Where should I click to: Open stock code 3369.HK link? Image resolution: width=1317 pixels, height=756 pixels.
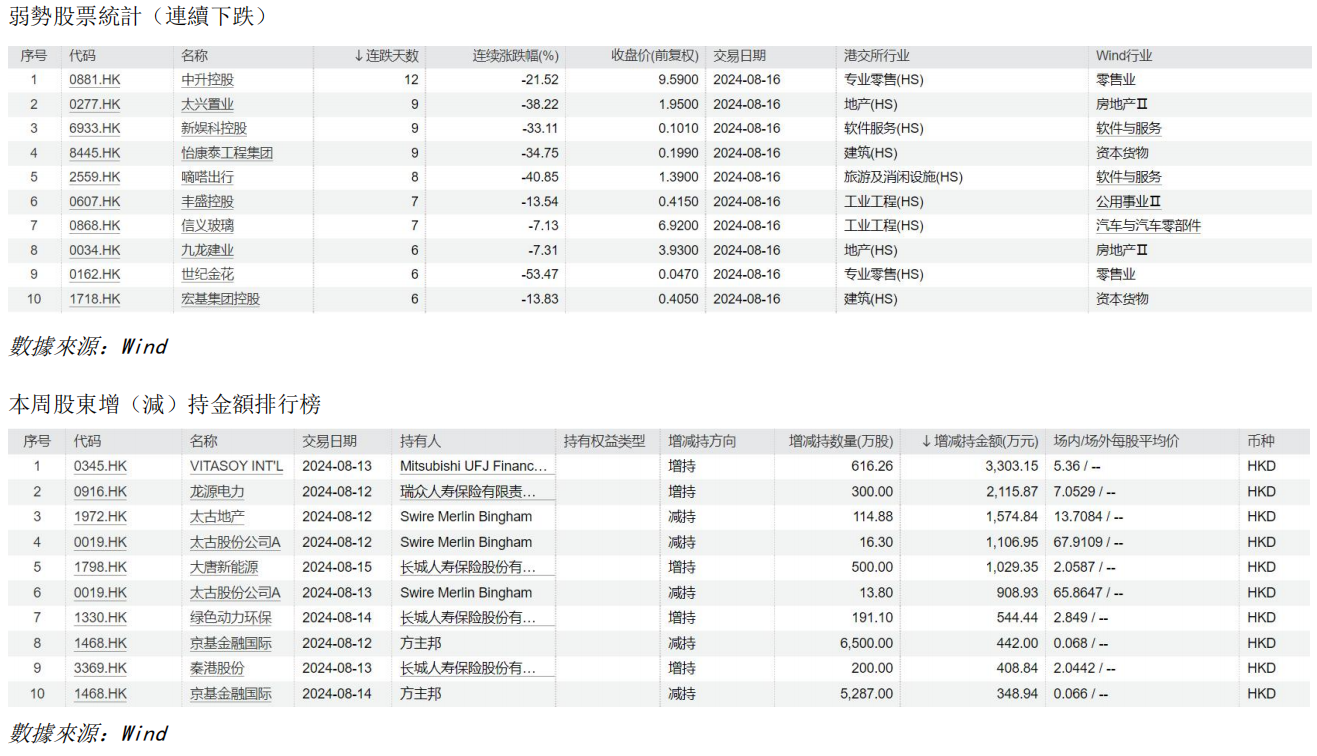pos(100,668)
